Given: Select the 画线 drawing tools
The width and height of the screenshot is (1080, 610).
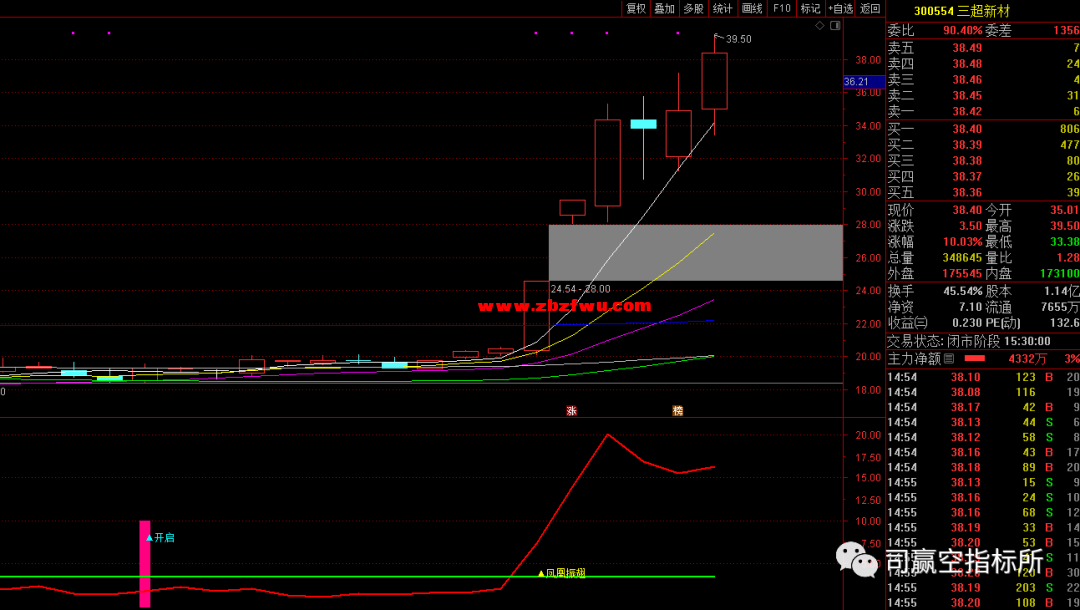Looking at the screenshot, I should 752,8.
